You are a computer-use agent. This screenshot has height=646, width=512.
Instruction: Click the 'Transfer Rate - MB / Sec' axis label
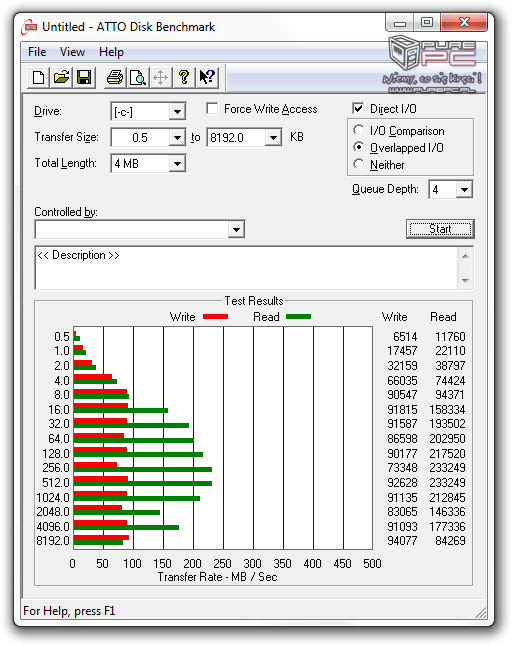217,577
